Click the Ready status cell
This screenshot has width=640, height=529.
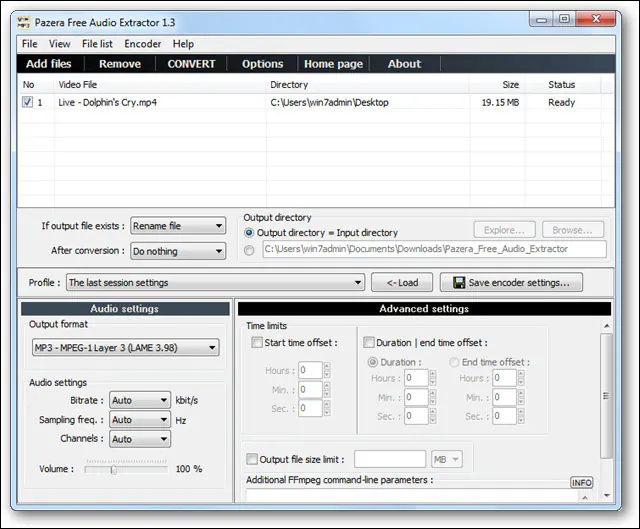[x=561, y=102]
